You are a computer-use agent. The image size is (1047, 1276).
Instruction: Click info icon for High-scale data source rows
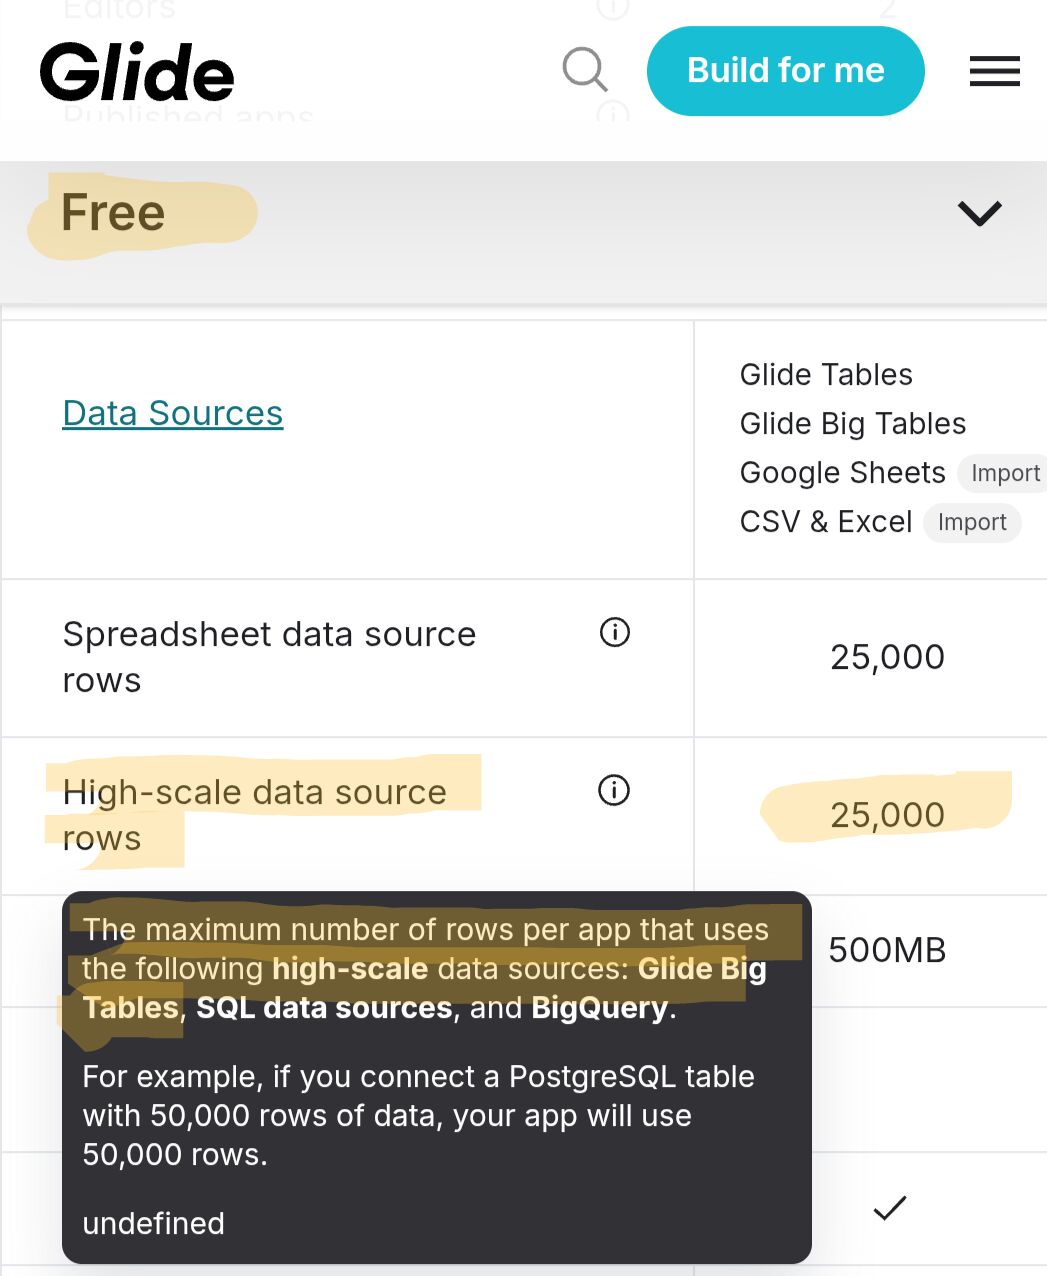click(614, 790)
